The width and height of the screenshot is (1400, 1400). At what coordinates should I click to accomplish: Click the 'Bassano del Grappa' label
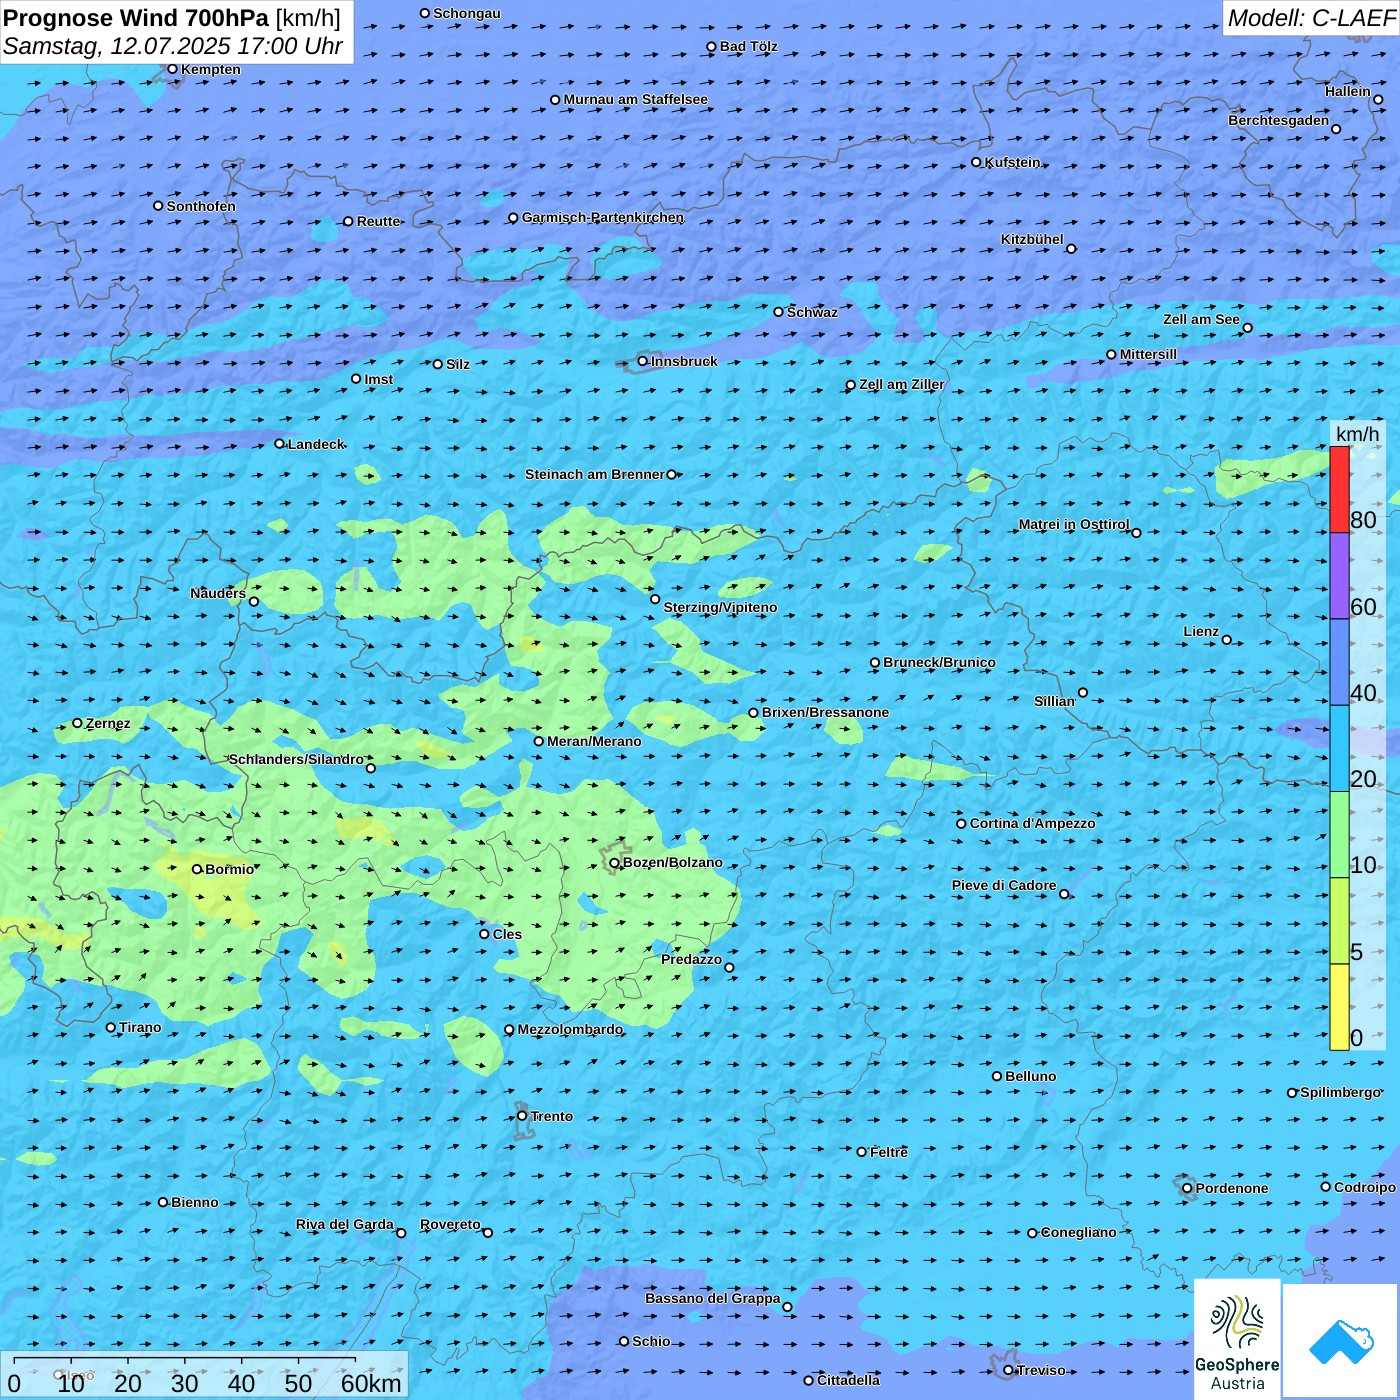(712, 1298)
